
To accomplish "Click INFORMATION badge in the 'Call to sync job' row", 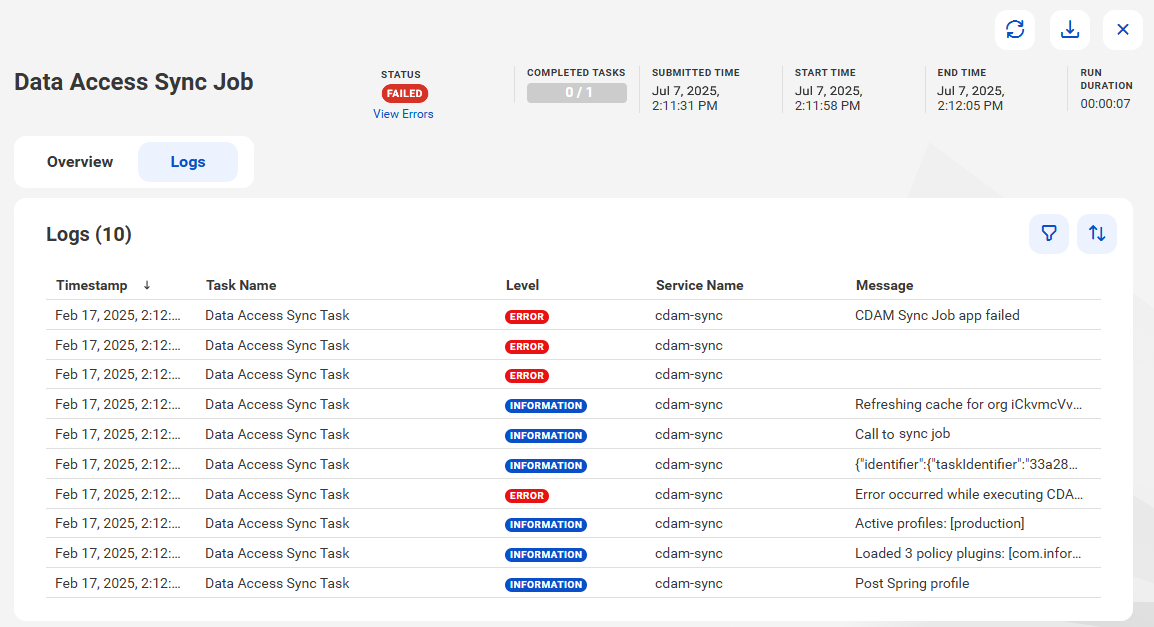I will click(x=545, y=436).
